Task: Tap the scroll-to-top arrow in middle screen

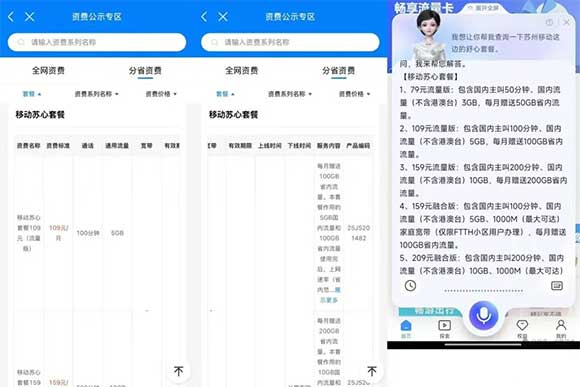Action: click(x=372, y=371)
